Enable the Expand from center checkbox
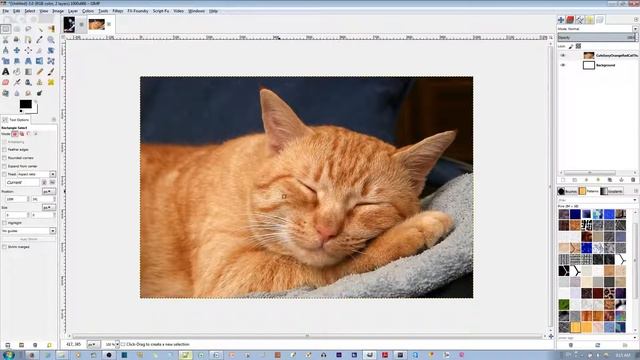 coord(4,166)
